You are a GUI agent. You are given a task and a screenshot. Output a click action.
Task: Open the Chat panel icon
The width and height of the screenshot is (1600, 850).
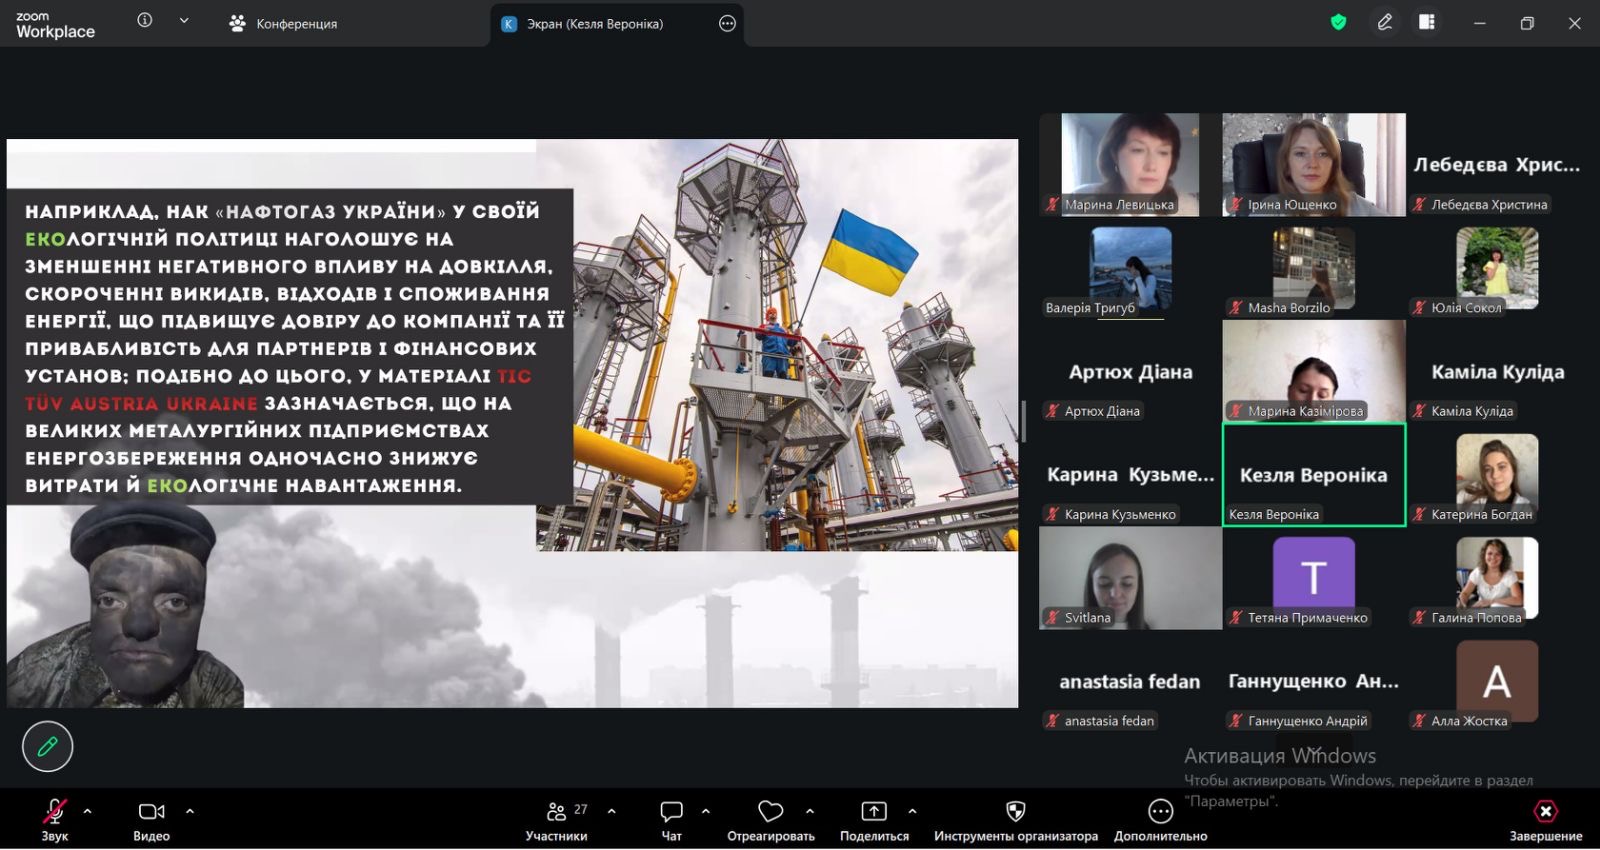coord(671,811)
